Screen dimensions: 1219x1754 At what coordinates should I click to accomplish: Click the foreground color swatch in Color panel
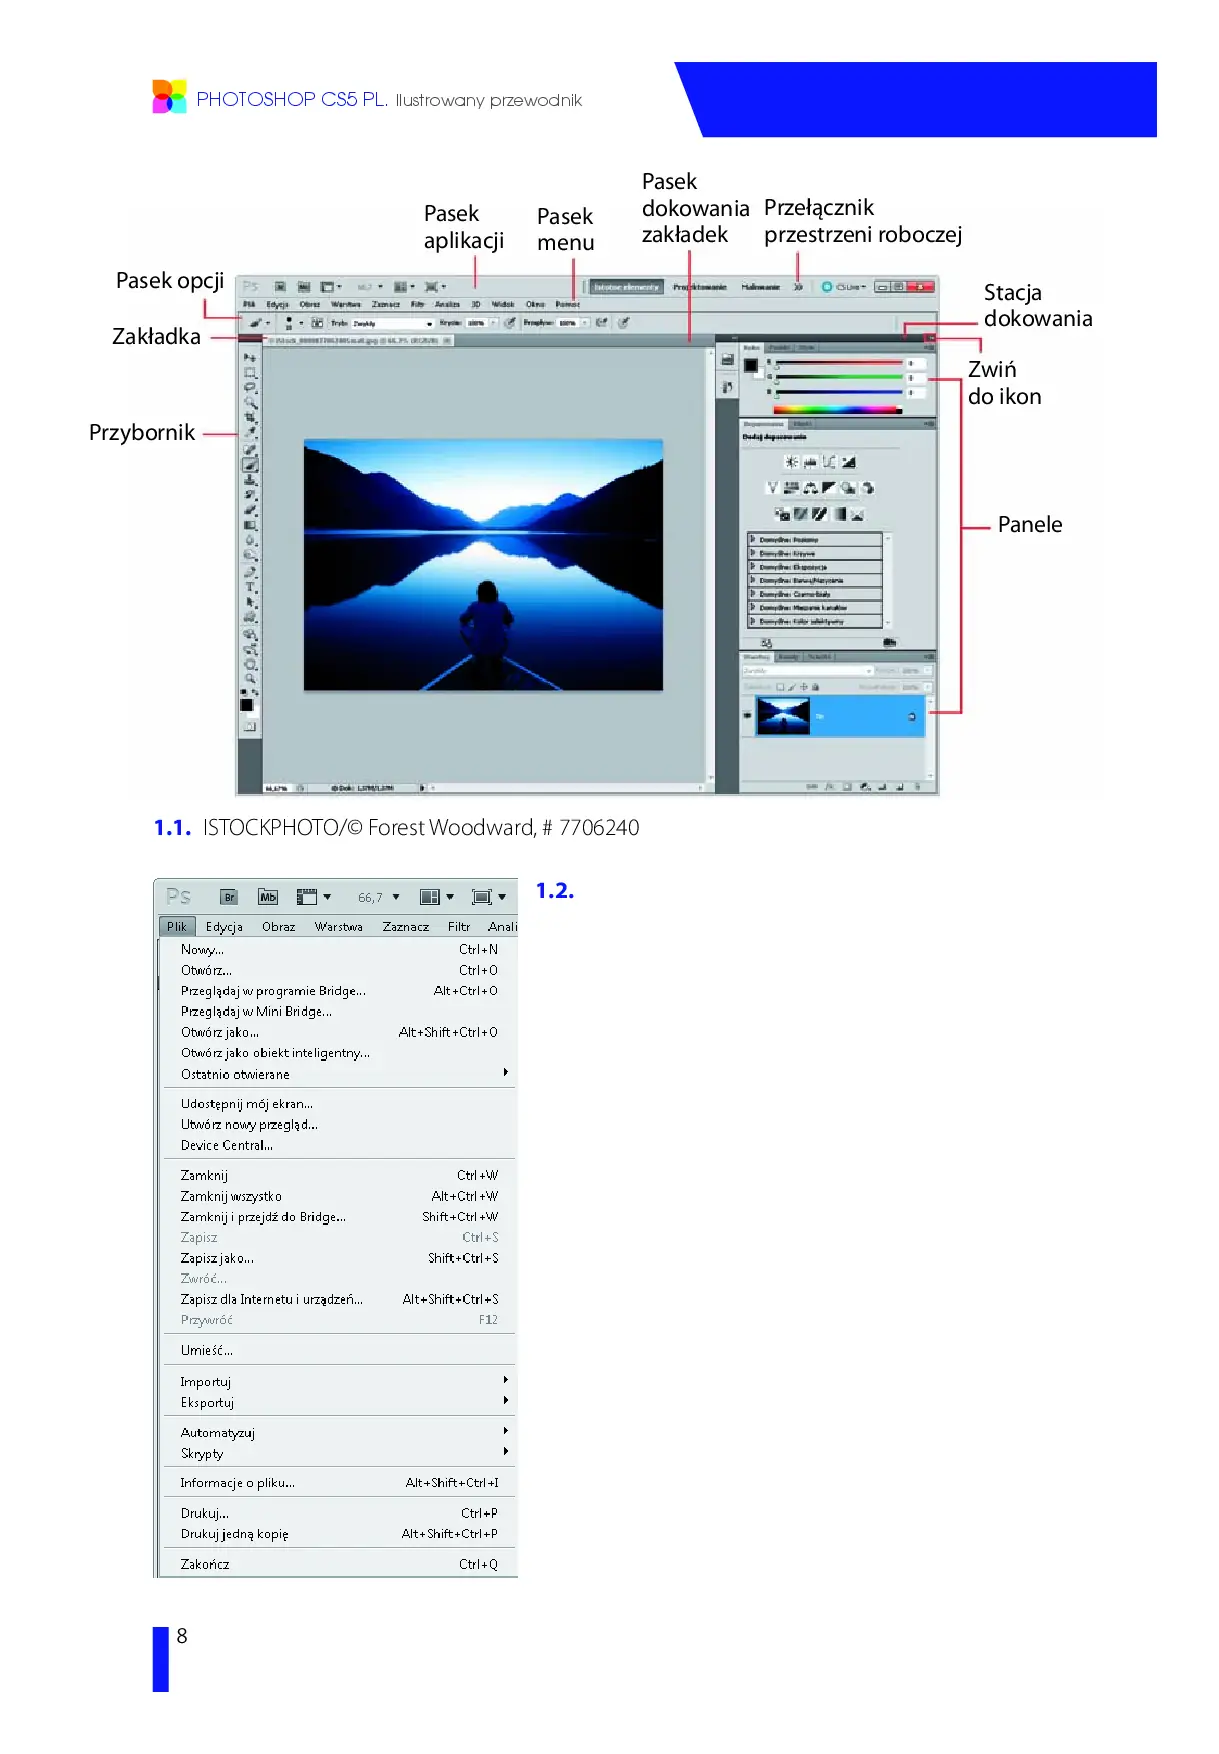click(x=751, y=365)
